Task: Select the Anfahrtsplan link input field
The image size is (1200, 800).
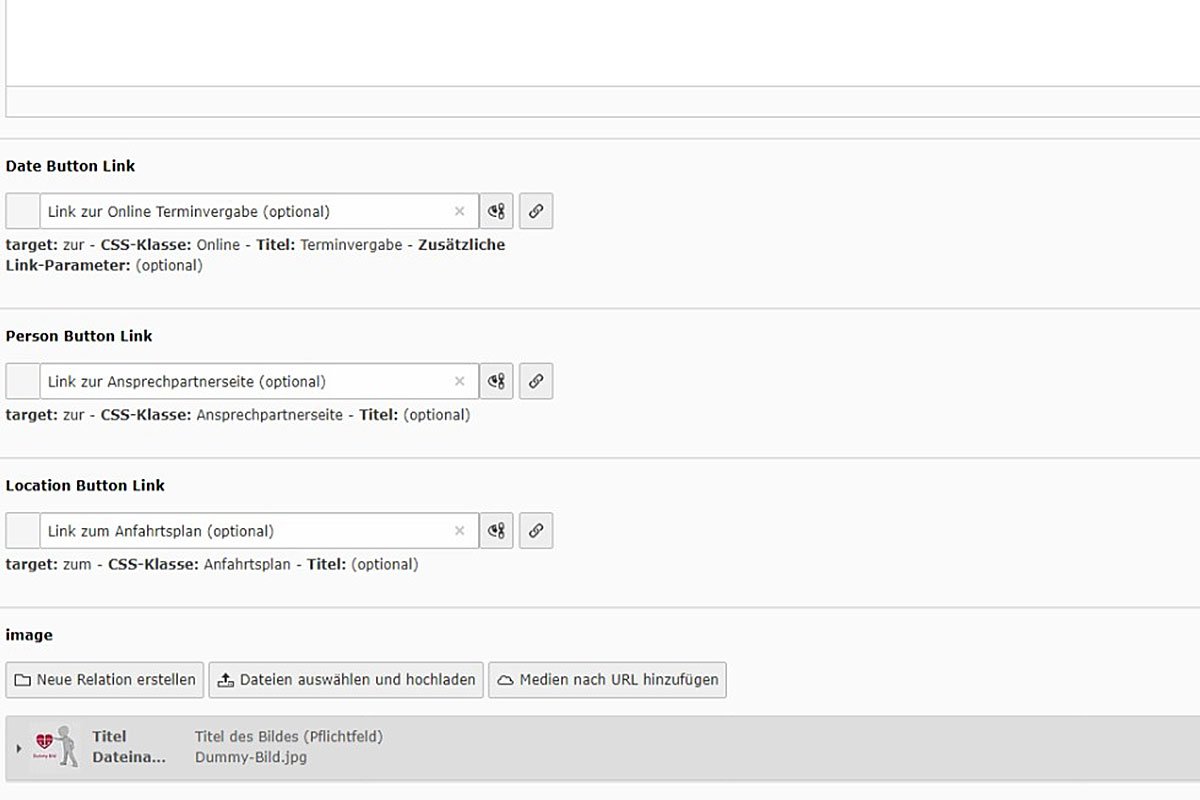Action: tap(240, 531)
